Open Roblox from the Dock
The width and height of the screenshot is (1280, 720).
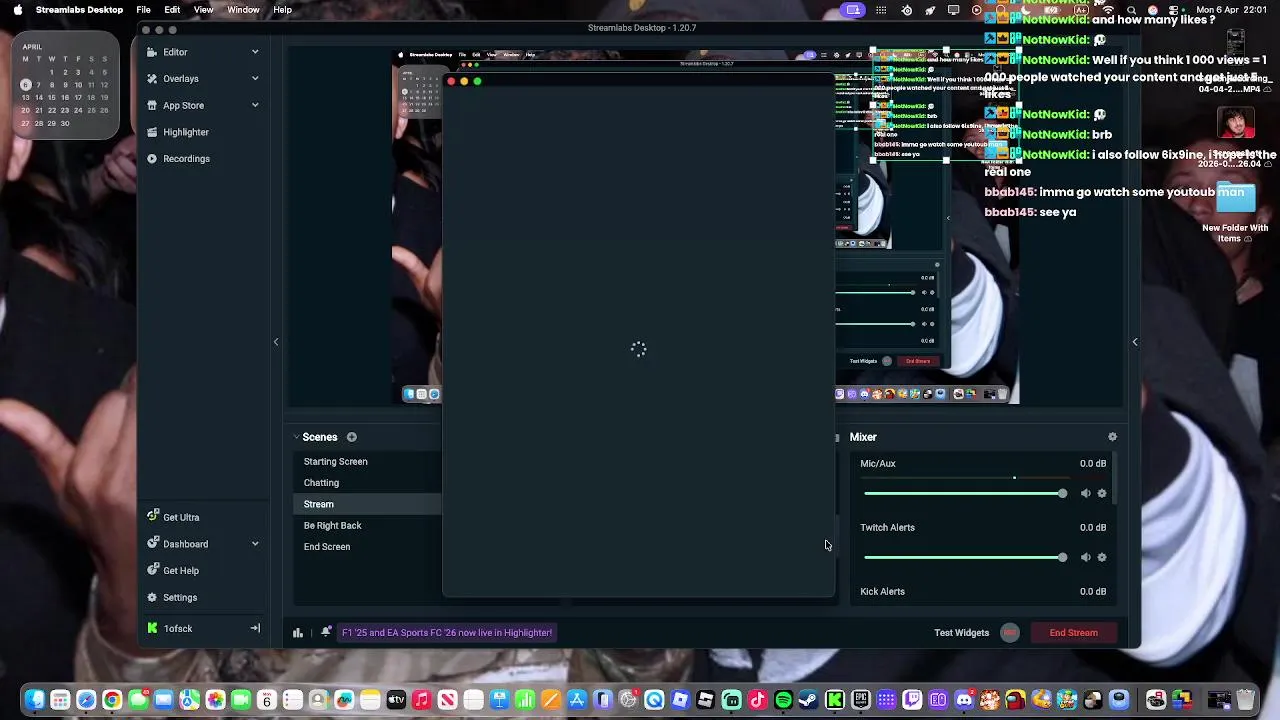(x=705, y=700)
